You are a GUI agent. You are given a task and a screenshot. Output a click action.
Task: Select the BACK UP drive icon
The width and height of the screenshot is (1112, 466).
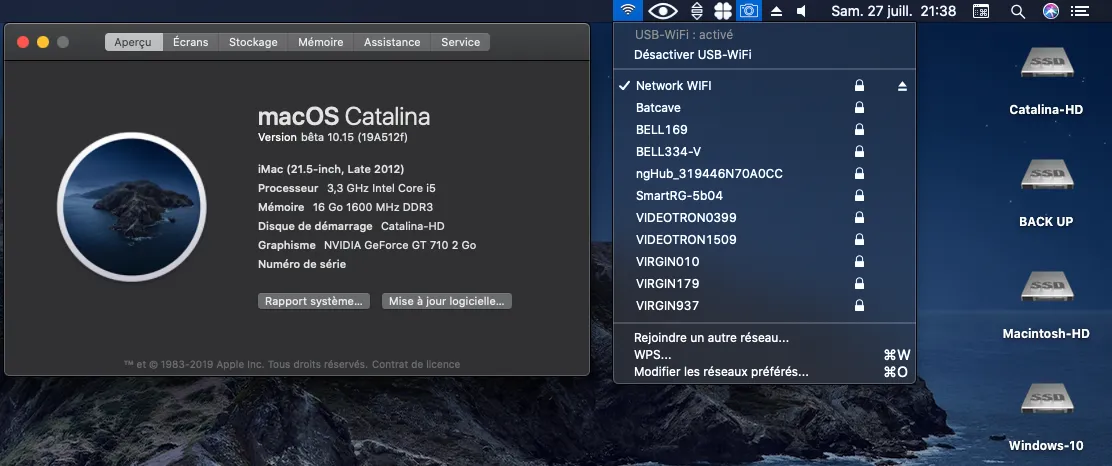tap(1047, 174)
